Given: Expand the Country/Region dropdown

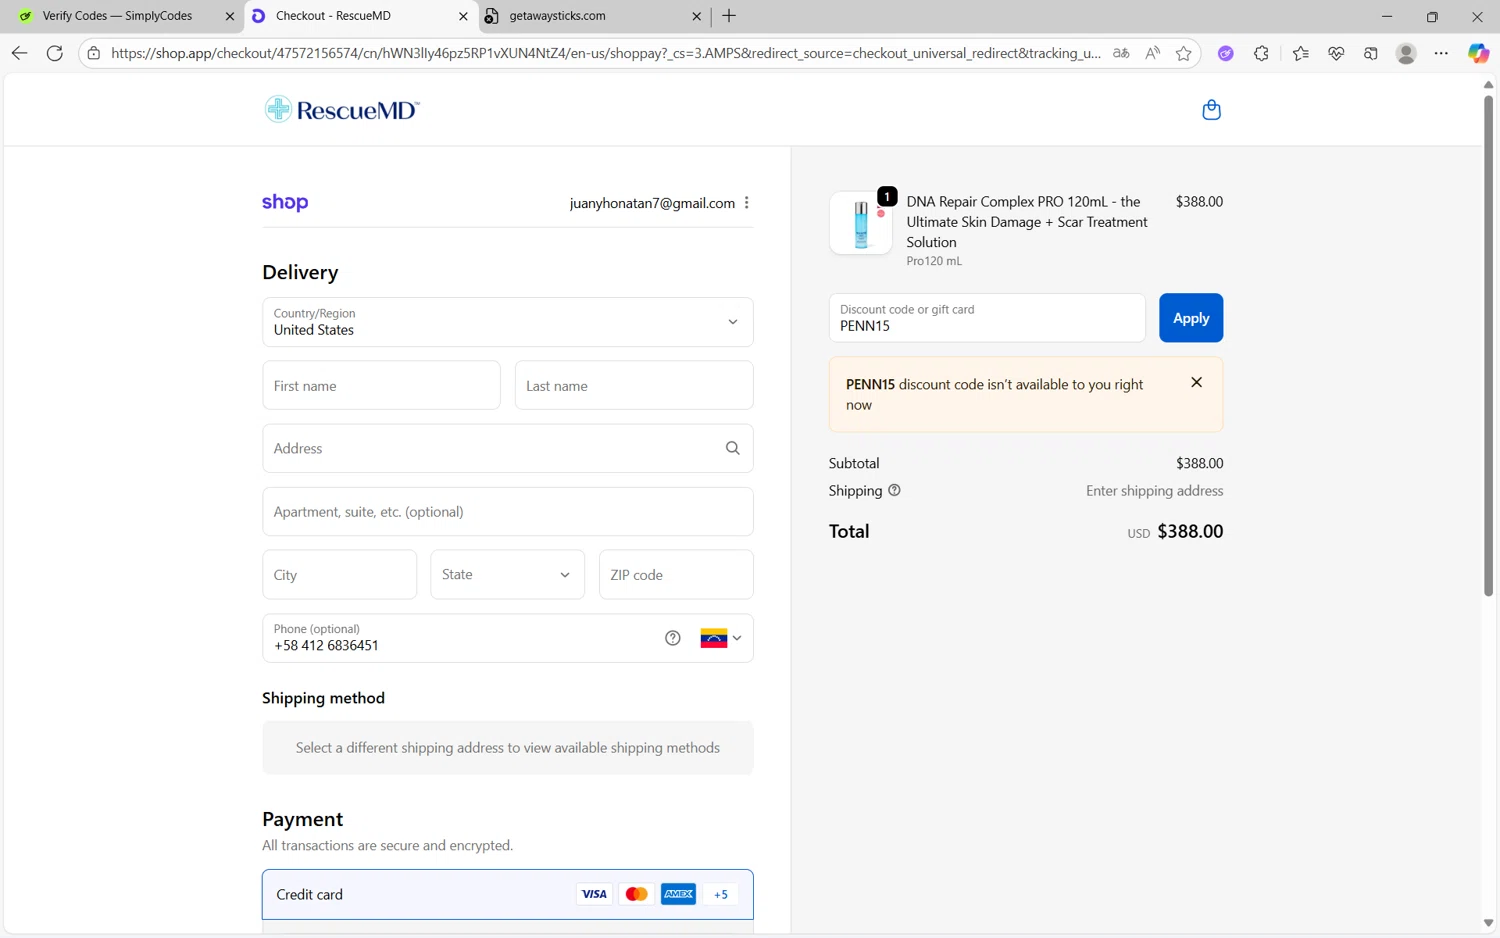Looking at the screenshot, I should 508,322.
